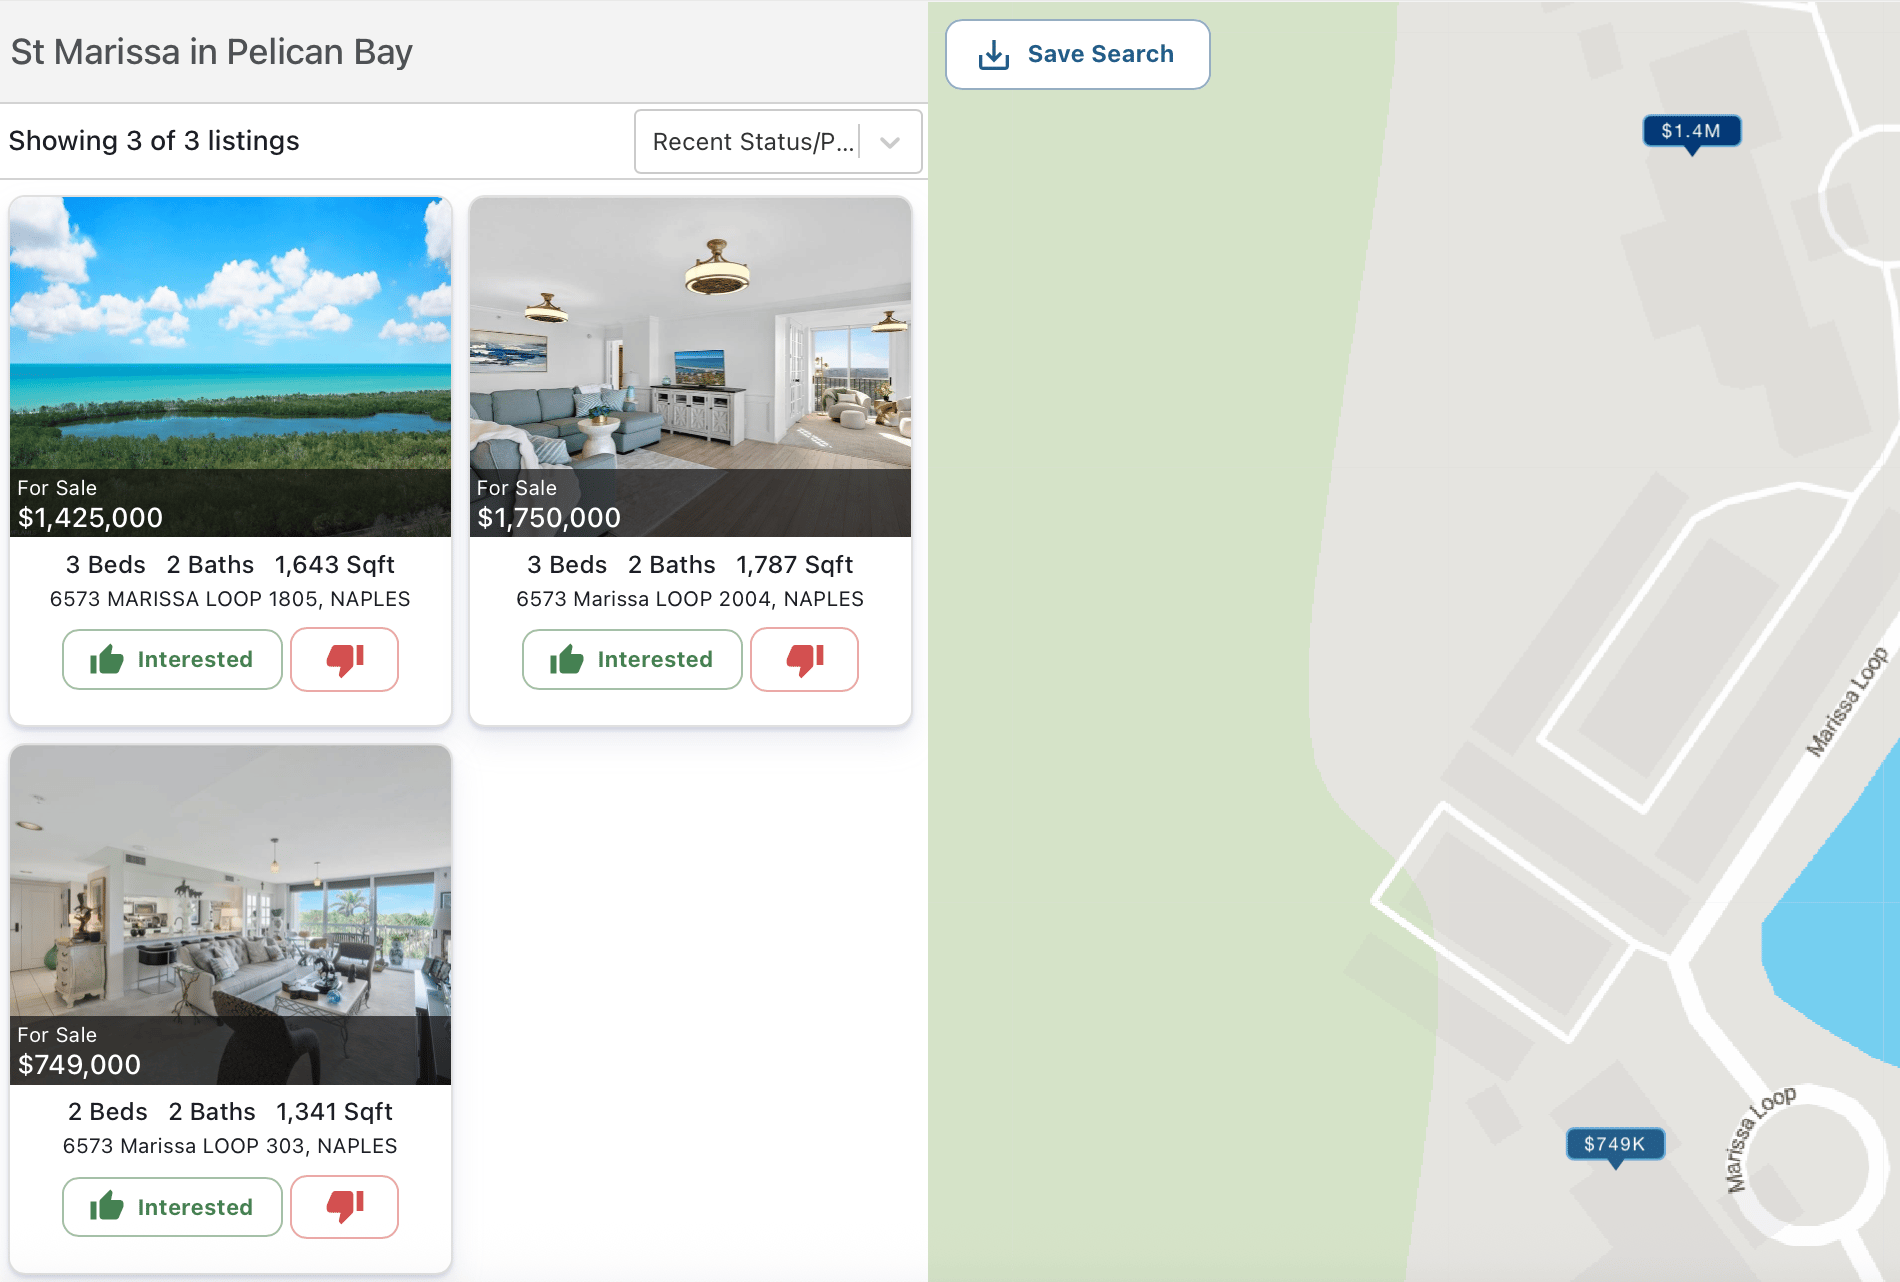Click thumbs-down icon for Marissa Loop 2004

pos(805,660)
